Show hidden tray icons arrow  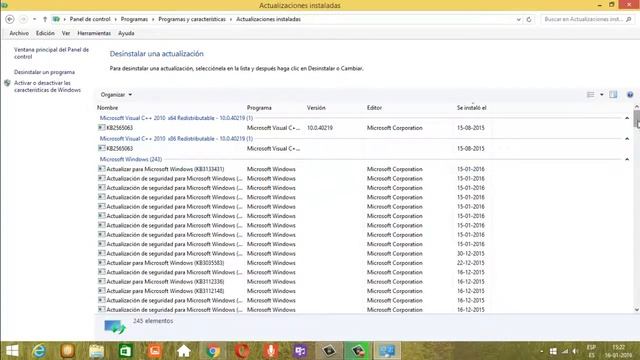pyautogui.click(x=542, y=351)
